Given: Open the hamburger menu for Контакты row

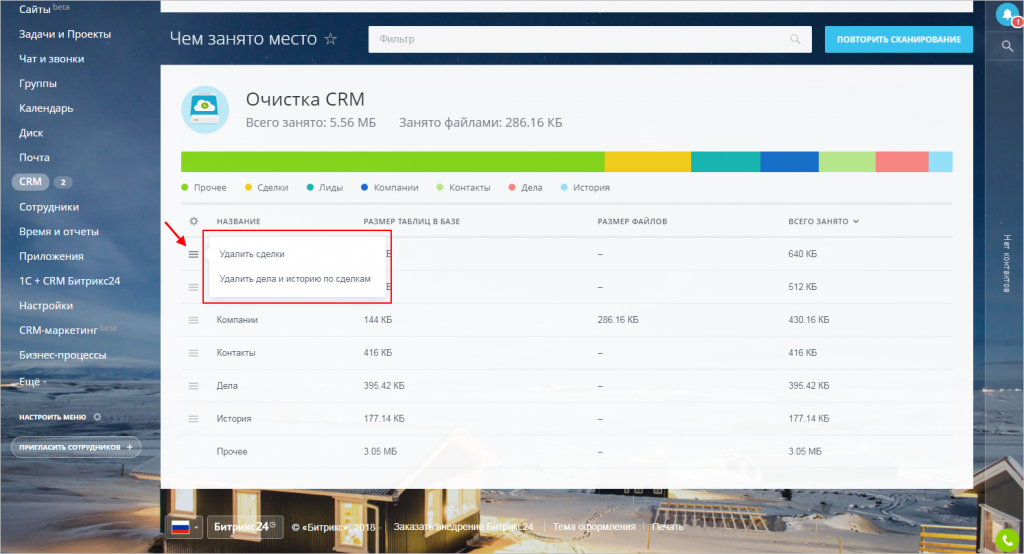Looking at the screenshot, I should click(x=194, y=353).
